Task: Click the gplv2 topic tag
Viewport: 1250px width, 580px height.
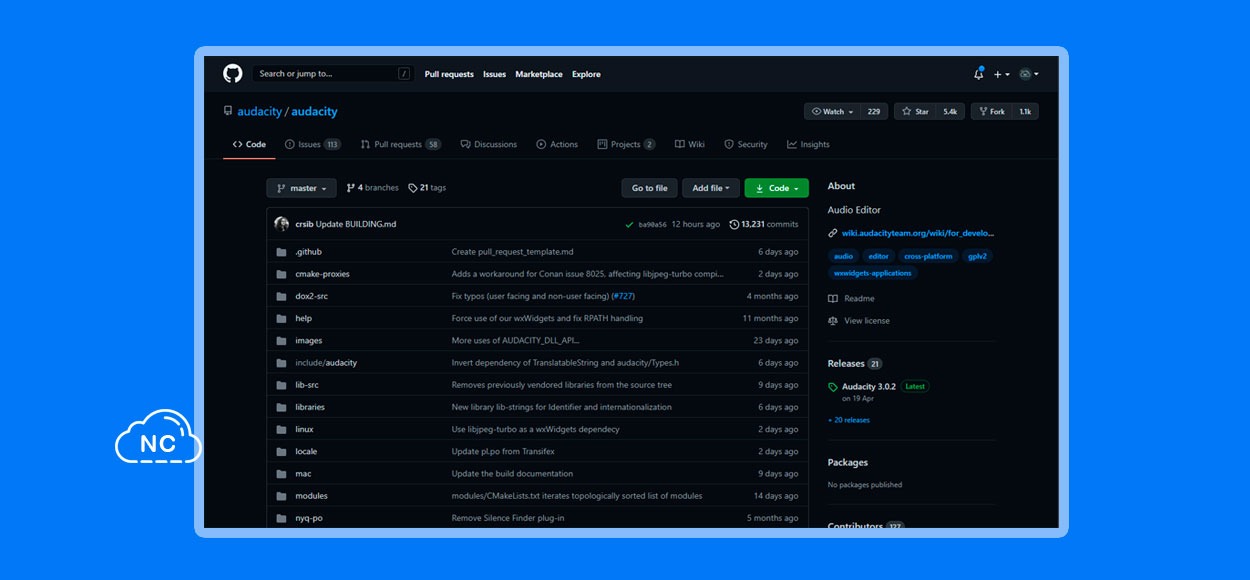Action: (x=977, y=256)
